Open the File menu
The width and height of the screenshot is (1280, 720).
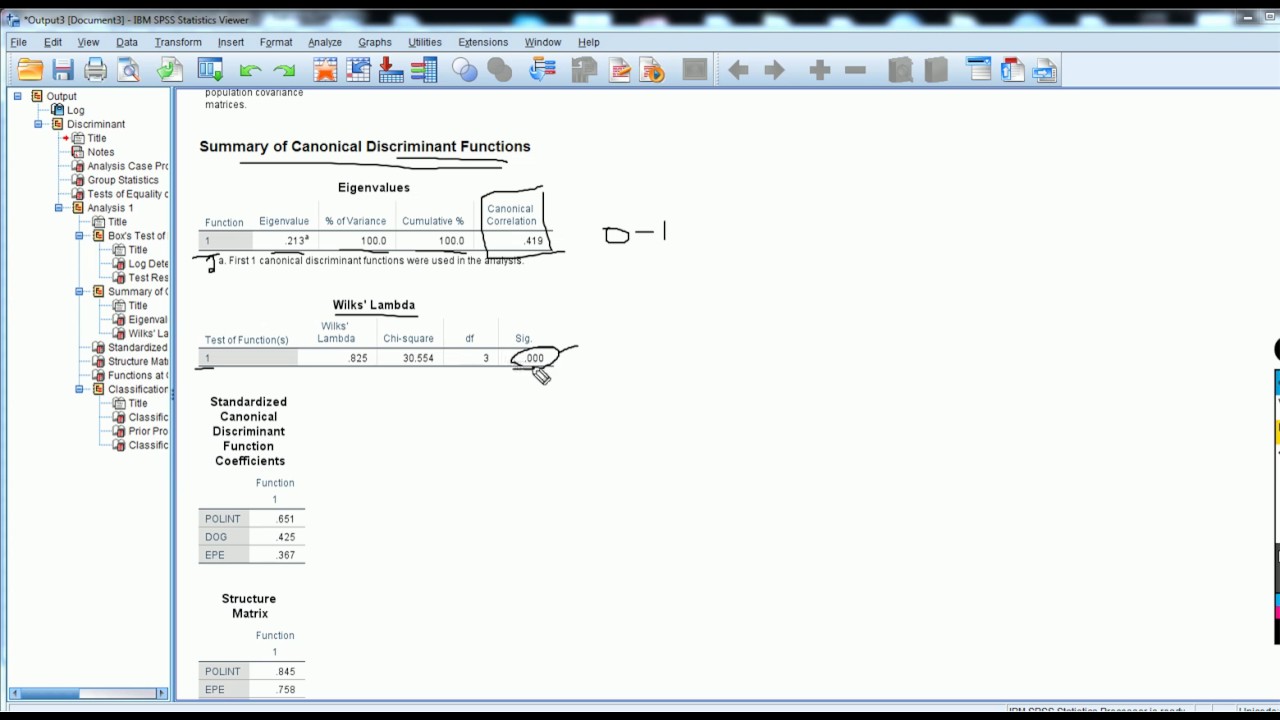[x=18, y=42]
